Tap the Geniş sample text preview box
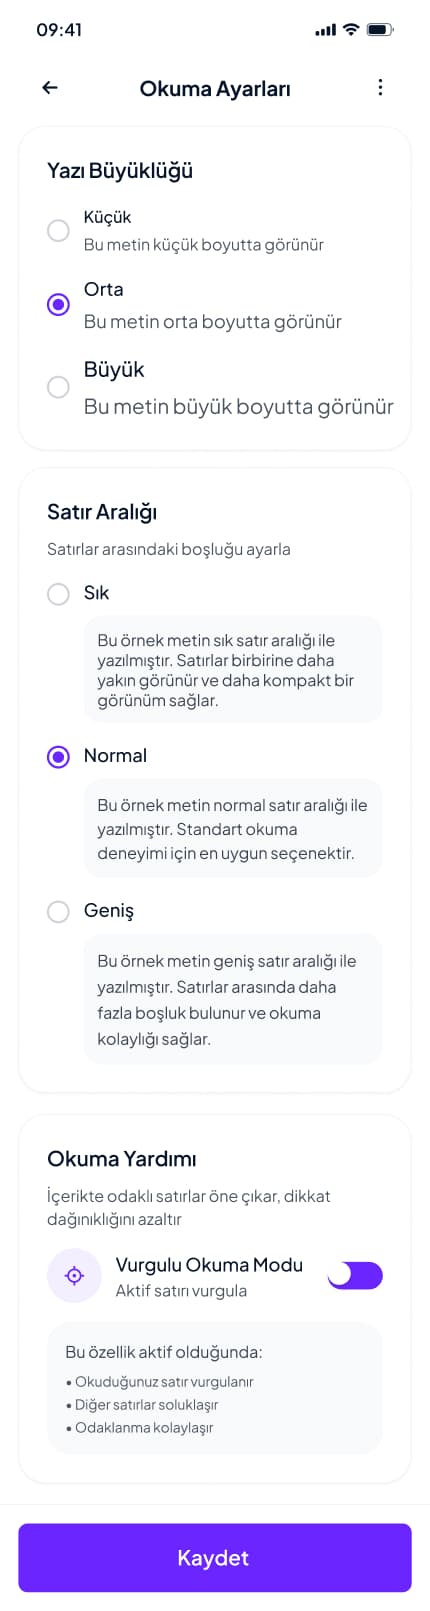 (232, 999)
